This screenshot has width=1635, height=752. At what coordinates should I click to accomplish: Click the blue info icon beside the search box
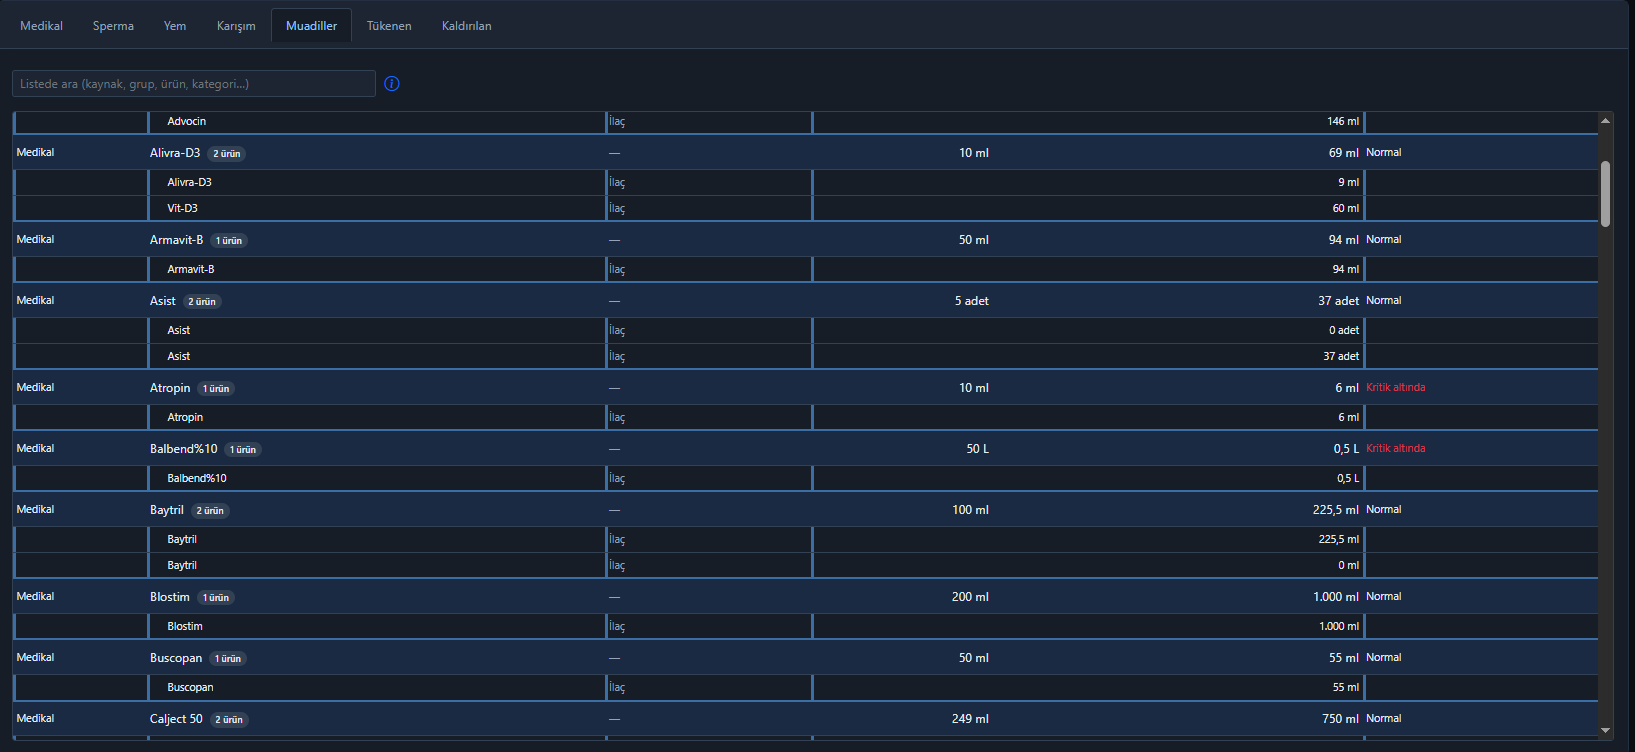(392, 84)
